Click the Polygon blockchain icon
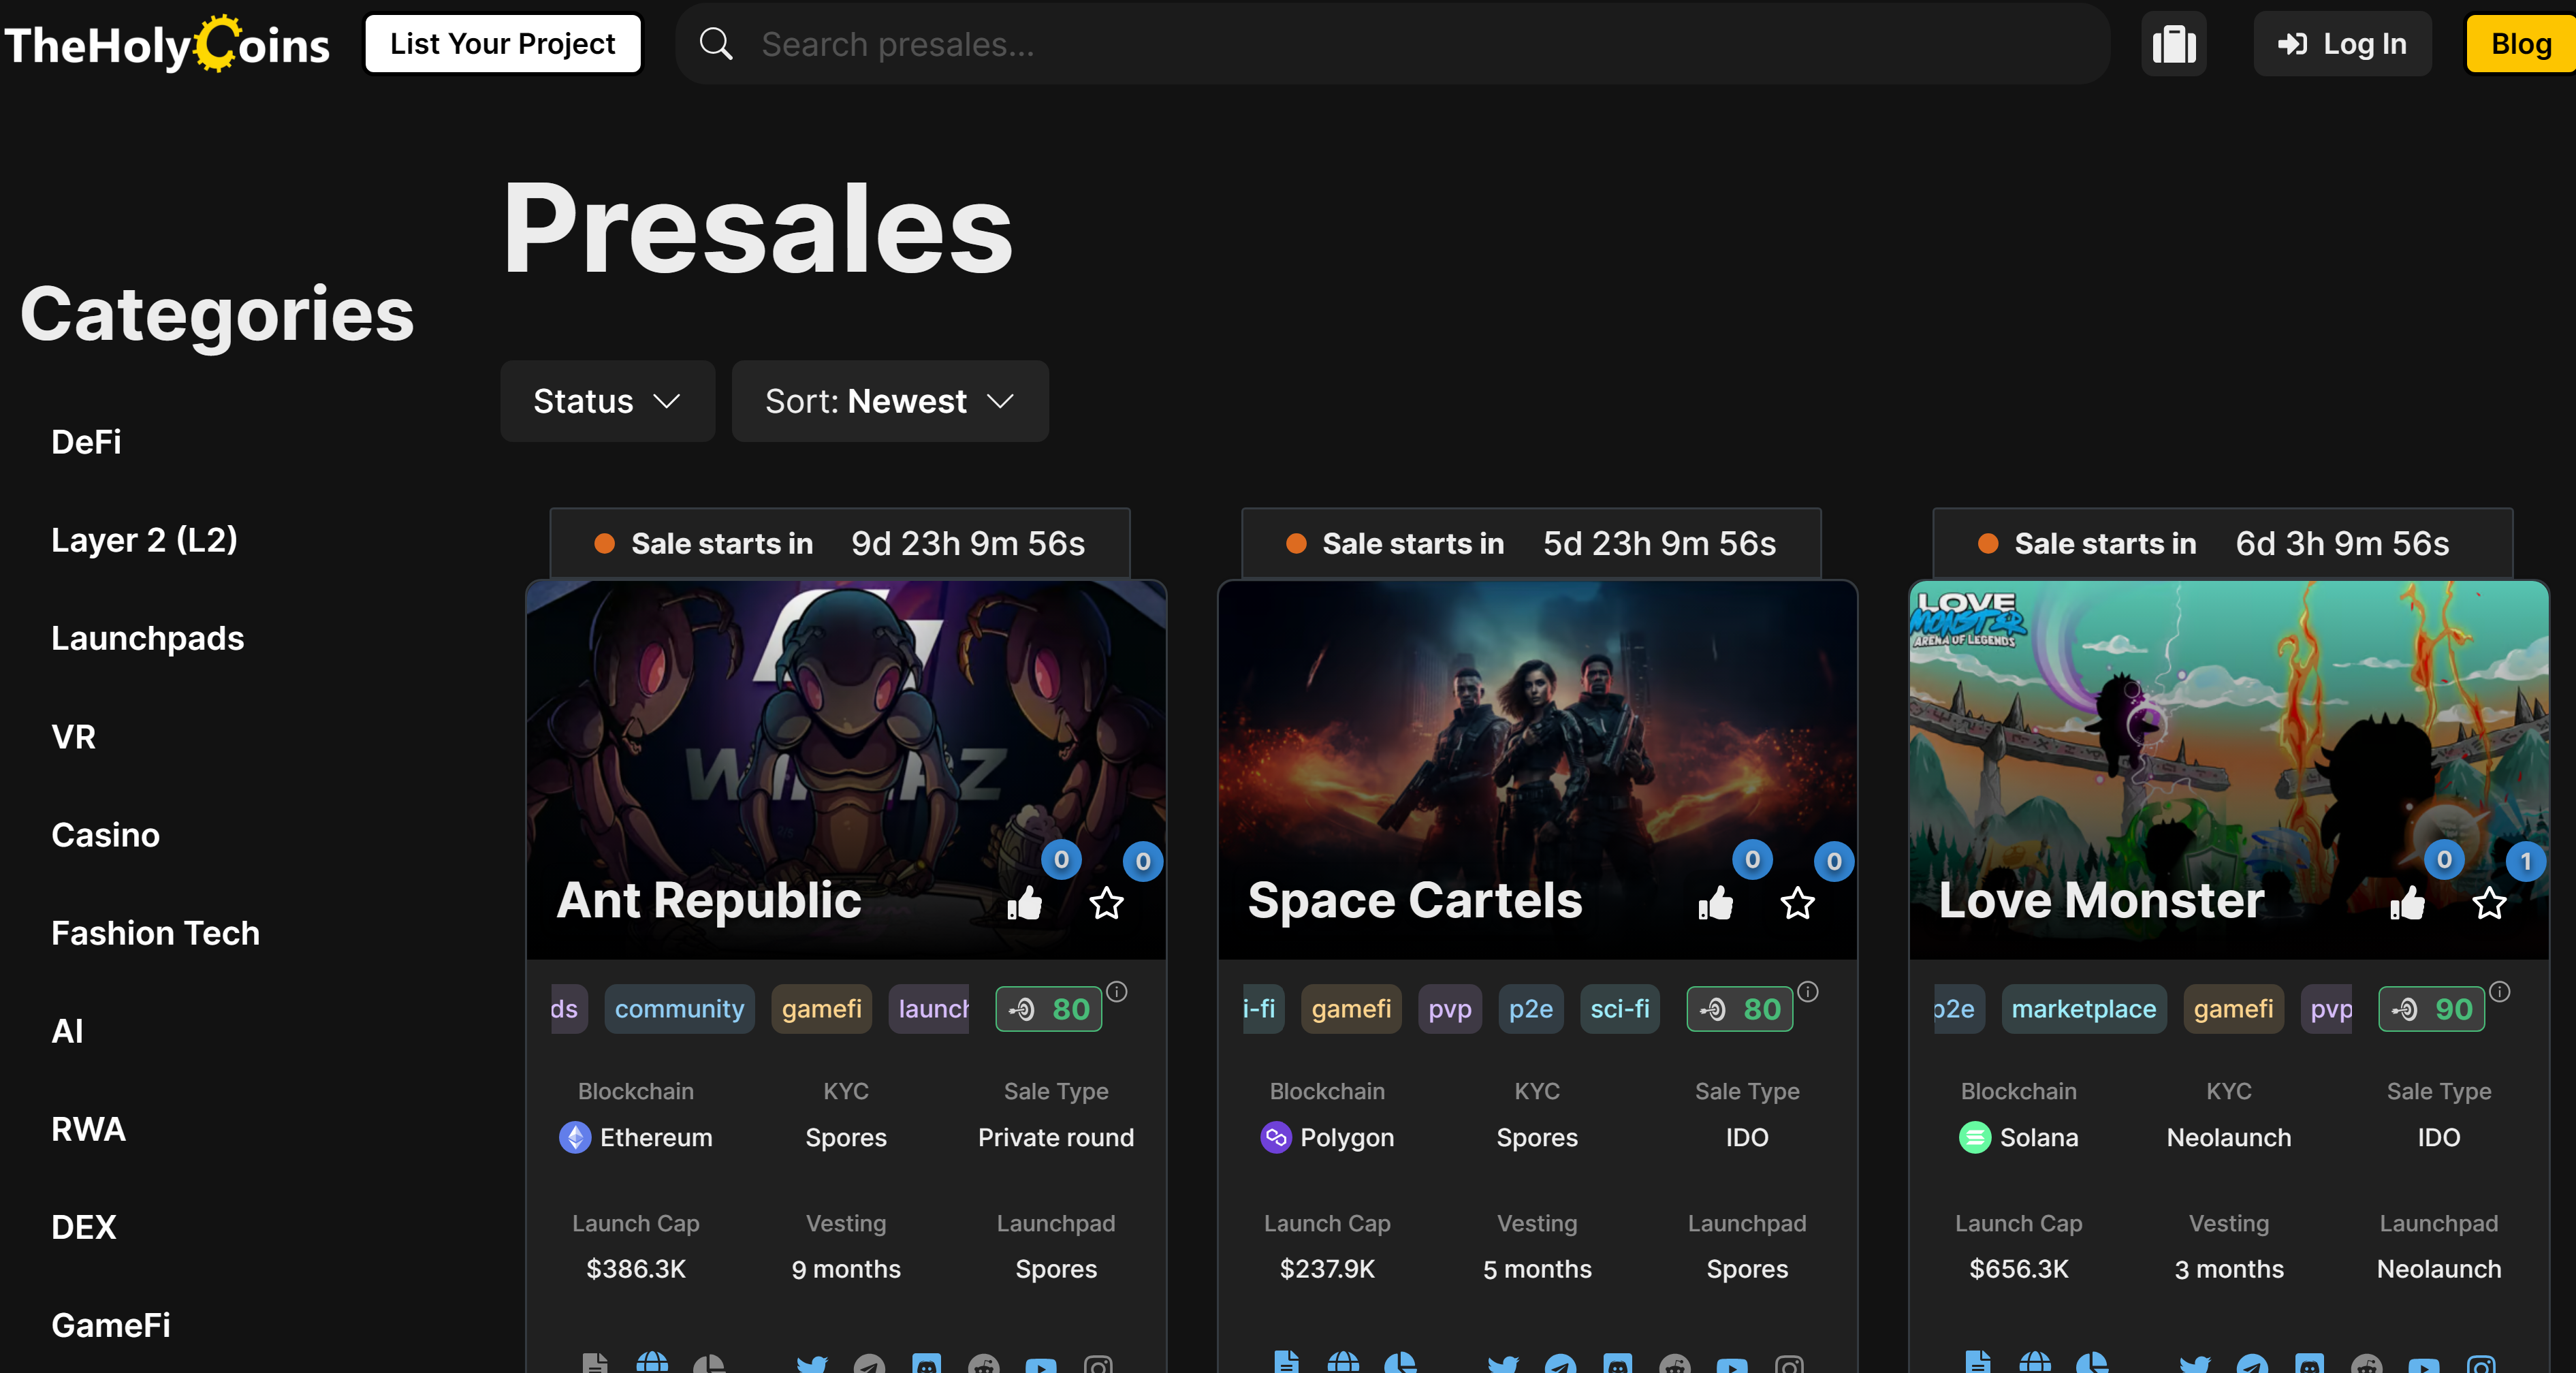Screen dimensions: 2576x1373 (x=1276, y=1137)
